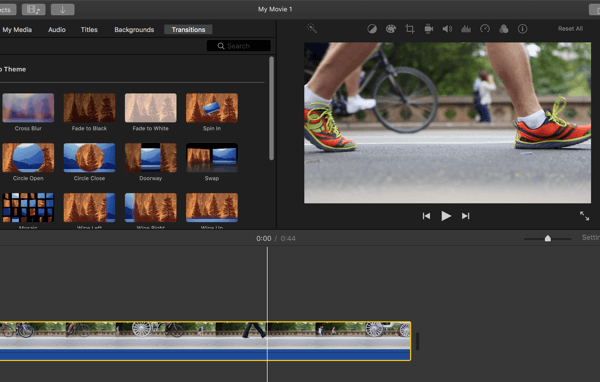Click the Reset All button

570,29
